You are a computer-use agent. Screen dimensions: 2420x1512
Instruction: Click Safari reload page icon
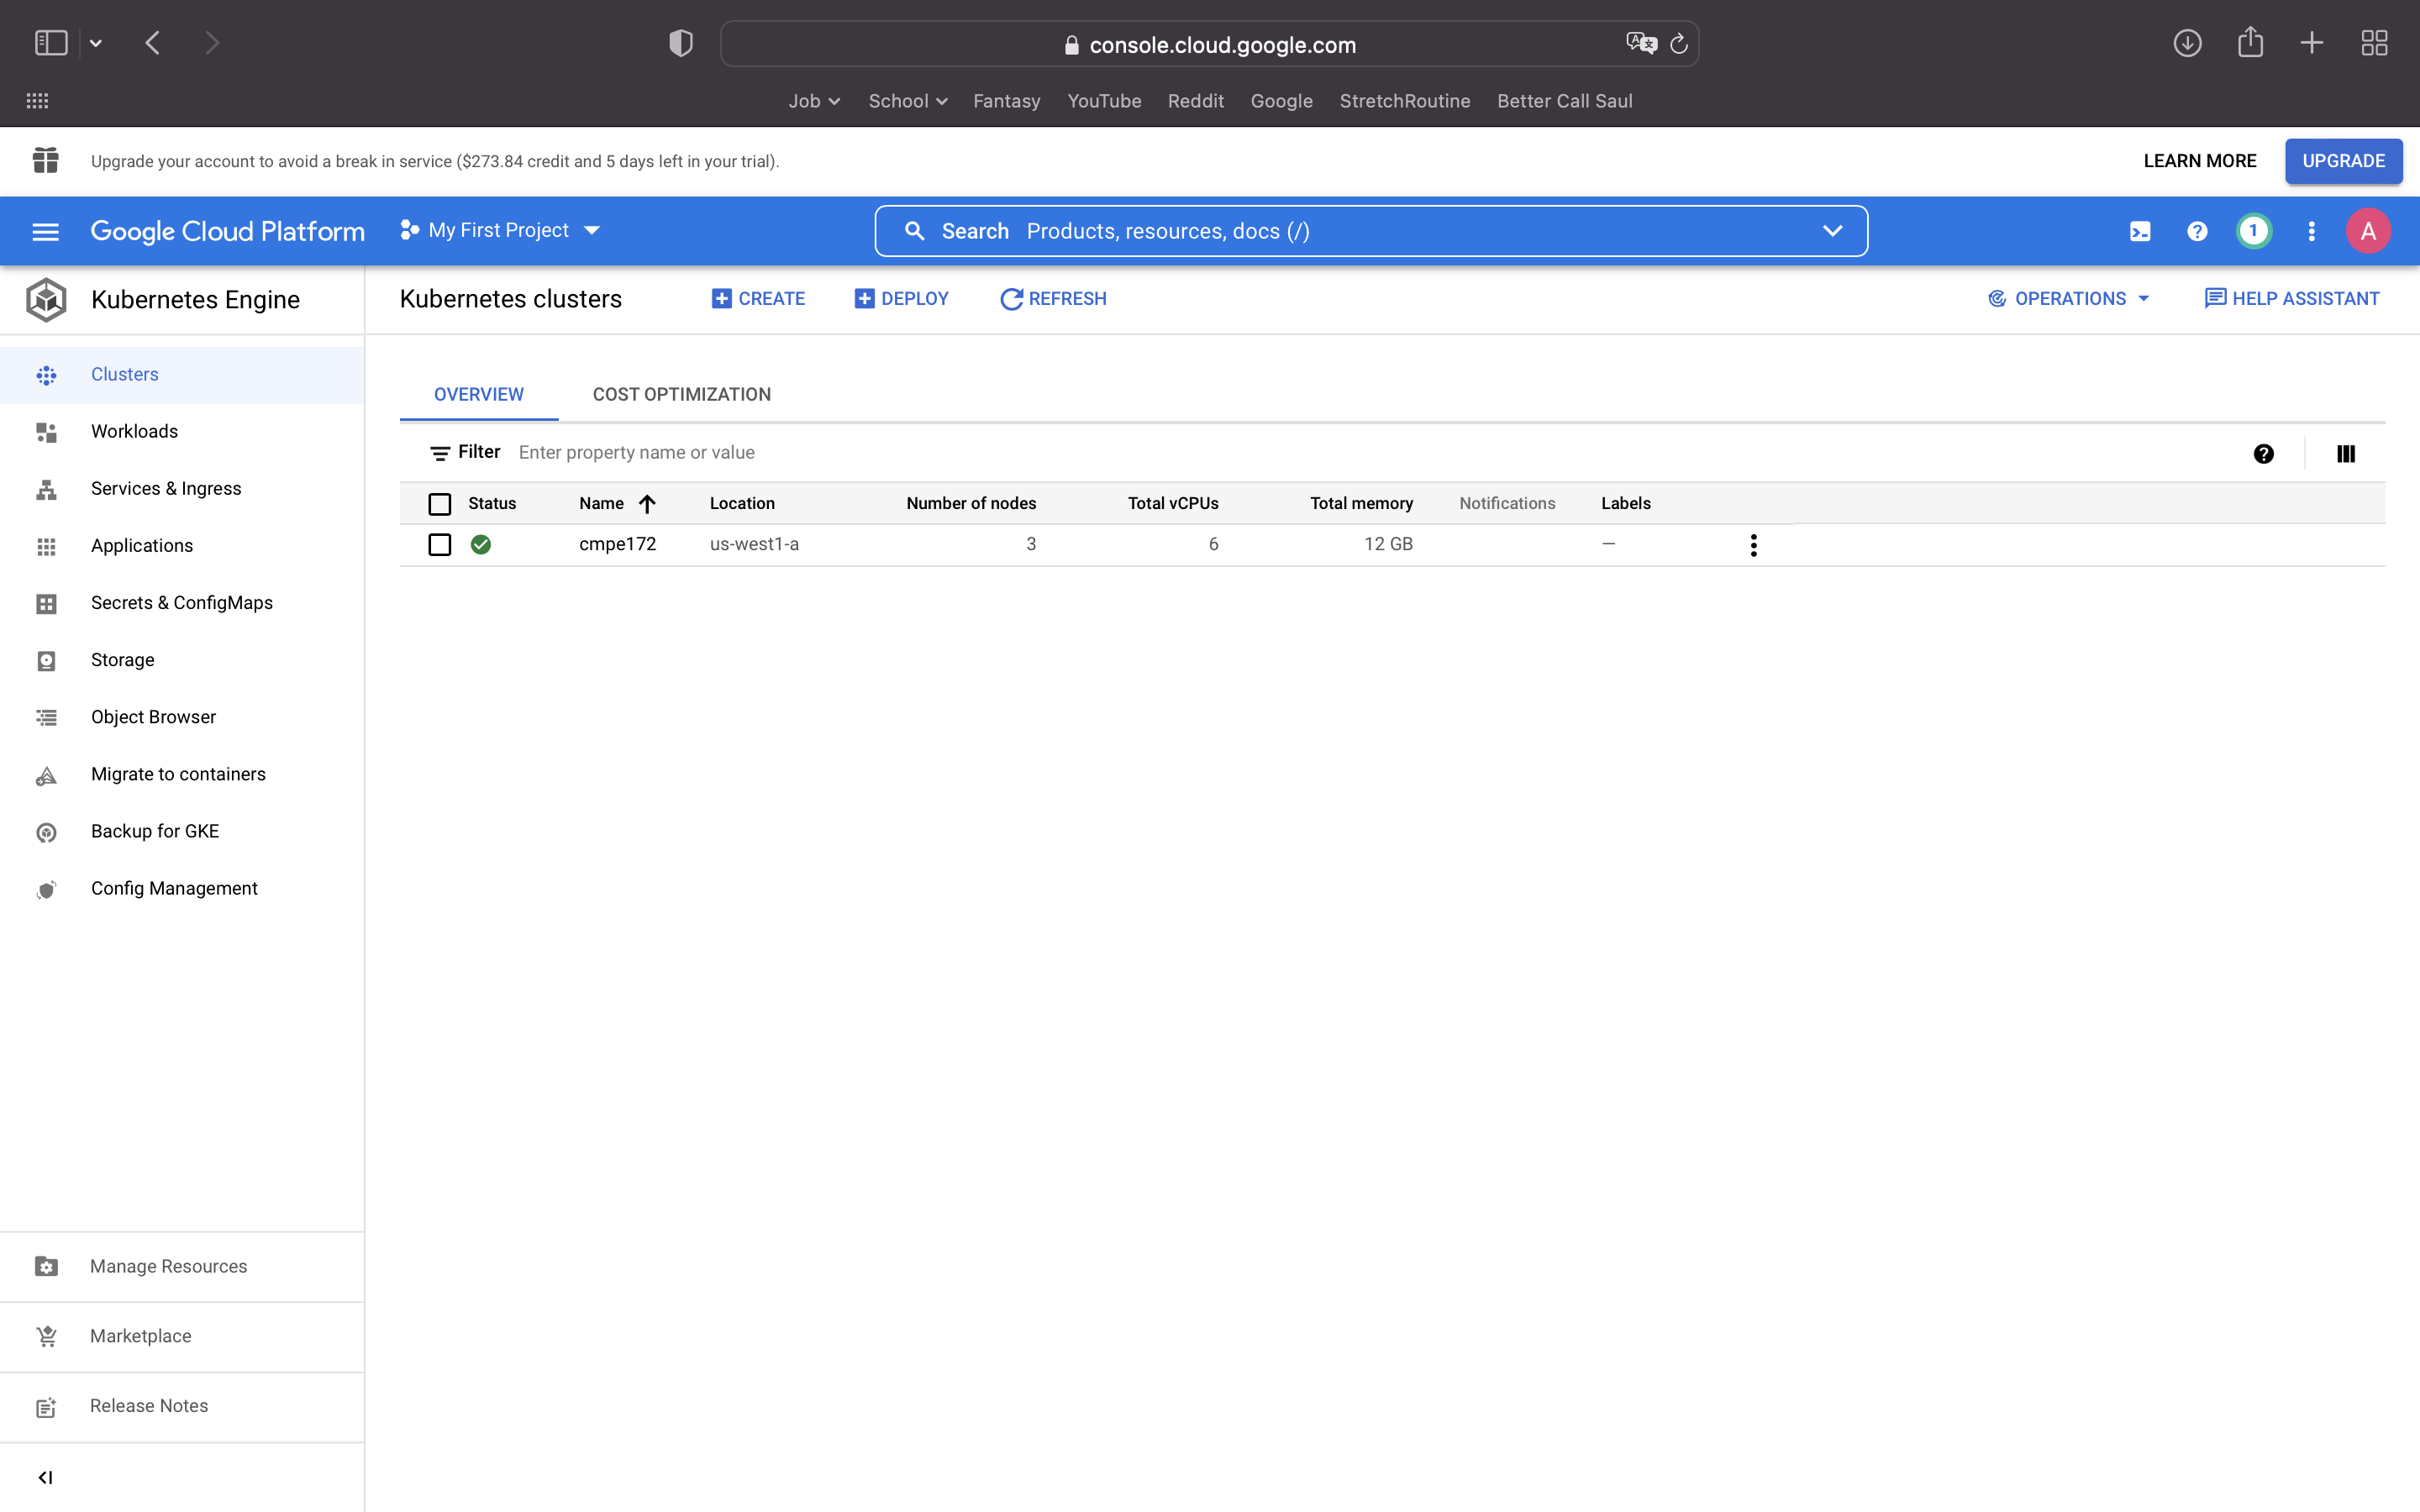(1679, 44)
